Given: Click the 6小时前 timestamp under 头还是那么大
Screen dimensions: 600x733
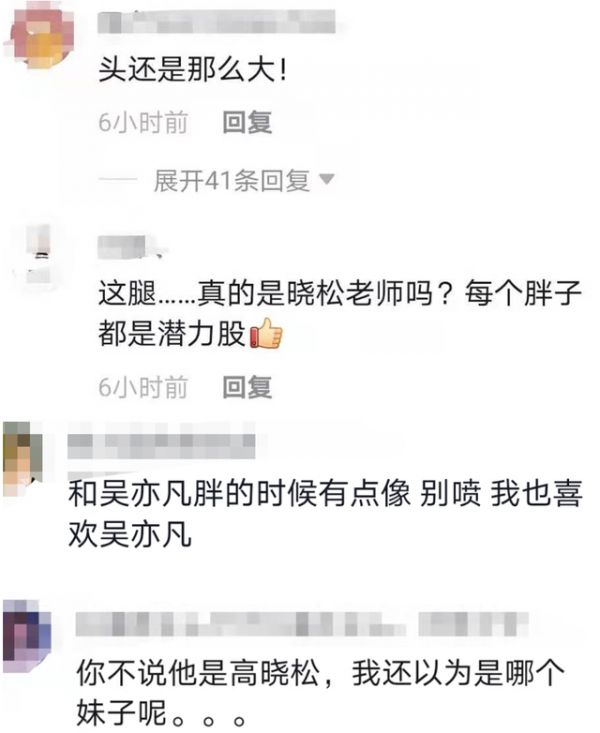Looking at the screenshot, I should pos(143,122).
